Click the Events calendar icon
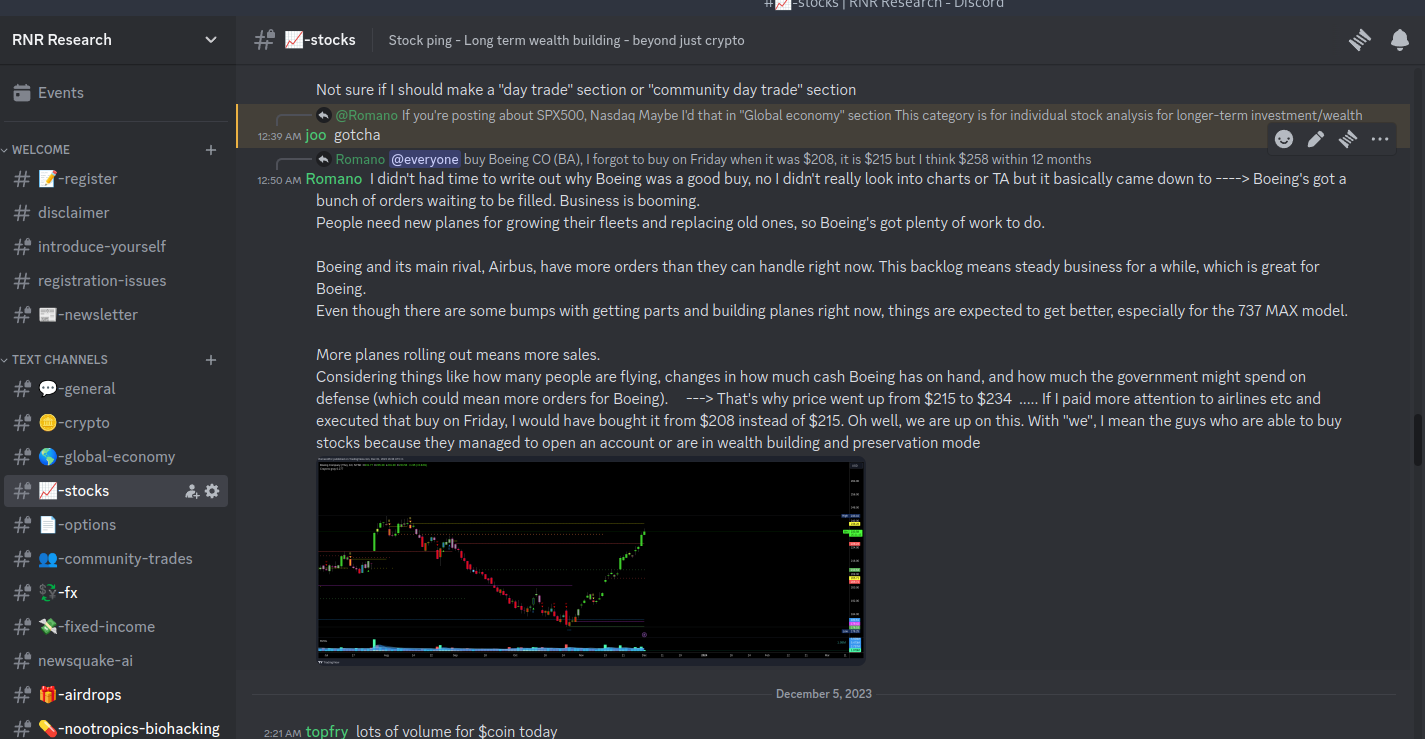 point(22,93)
